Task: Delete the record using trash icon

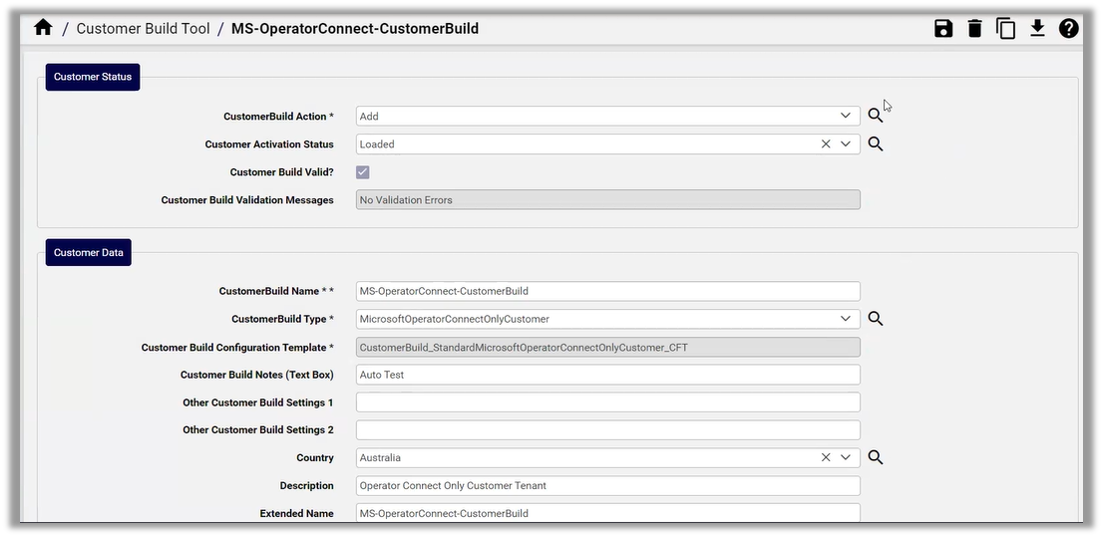Action: click(974, 29)
